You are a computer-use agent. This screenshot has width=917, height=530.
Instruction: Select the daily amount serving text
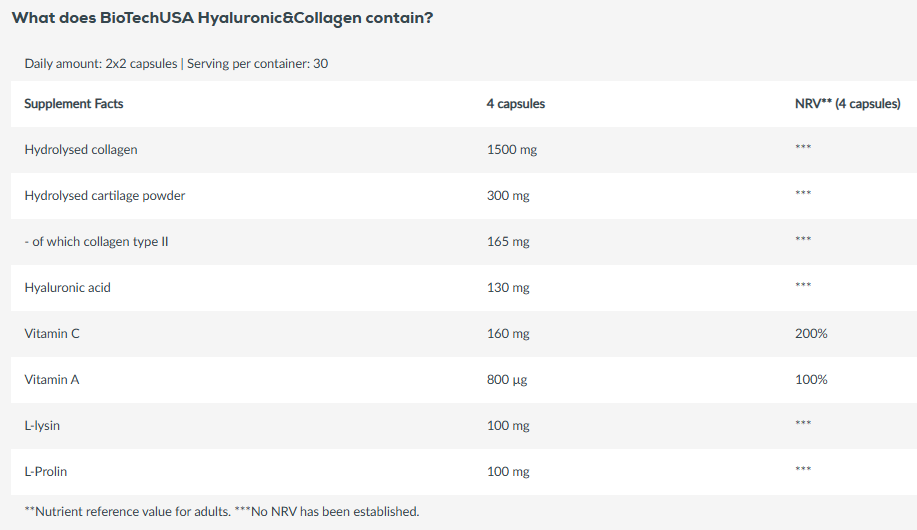click(176, 64)
